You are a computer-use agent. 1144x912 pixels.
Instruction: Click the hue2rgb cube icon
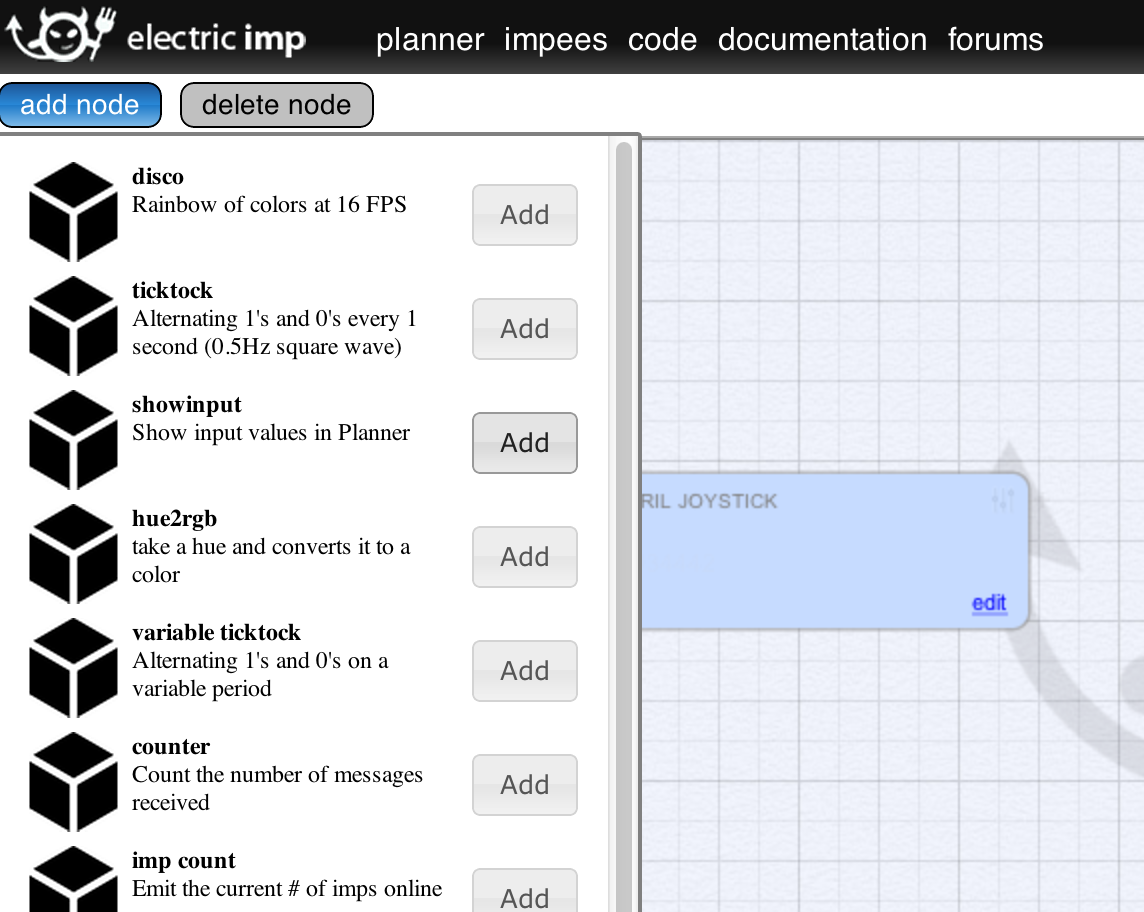(x=72, y=553)
